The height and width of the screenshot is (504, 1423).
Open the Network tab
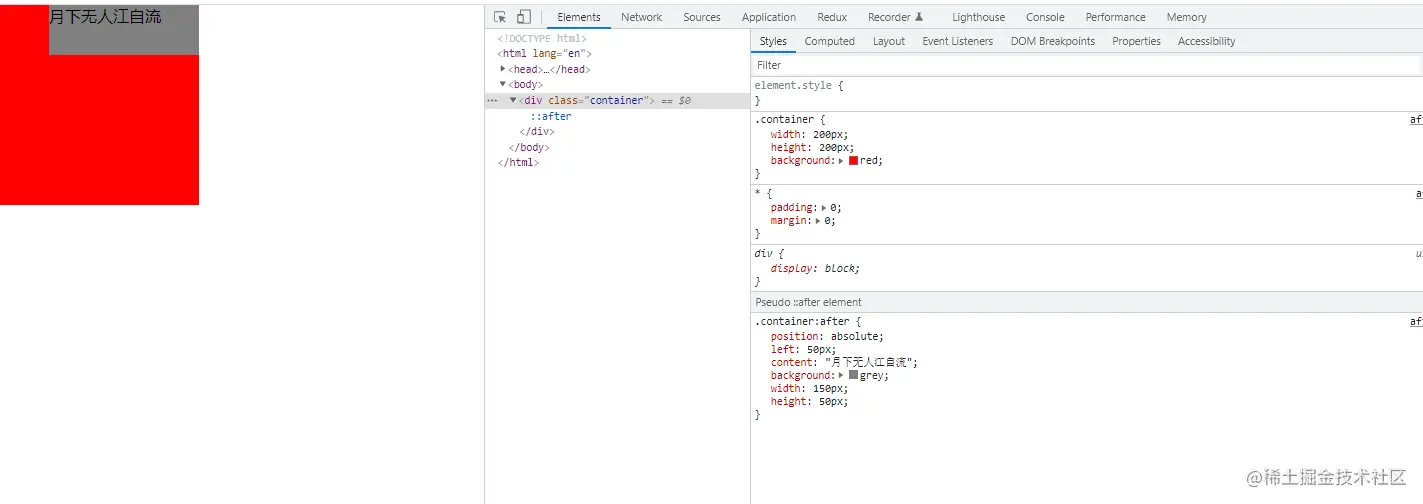[641, 17]
